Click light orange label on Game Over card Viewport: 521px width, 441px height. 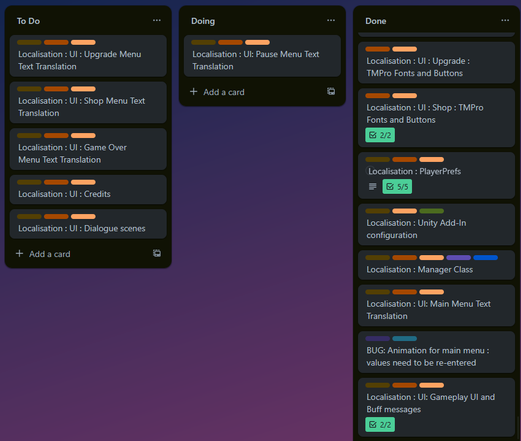(83, 136)
